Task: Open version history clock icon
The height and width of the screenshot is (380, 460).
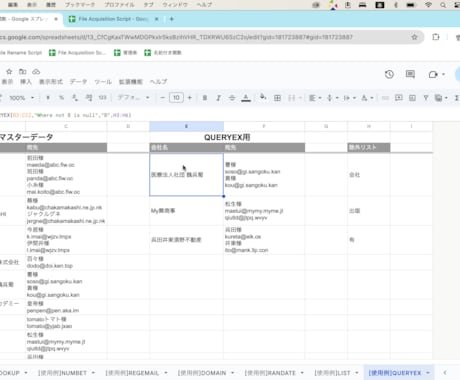Action: pyautogui.click(x=389, y=74)
